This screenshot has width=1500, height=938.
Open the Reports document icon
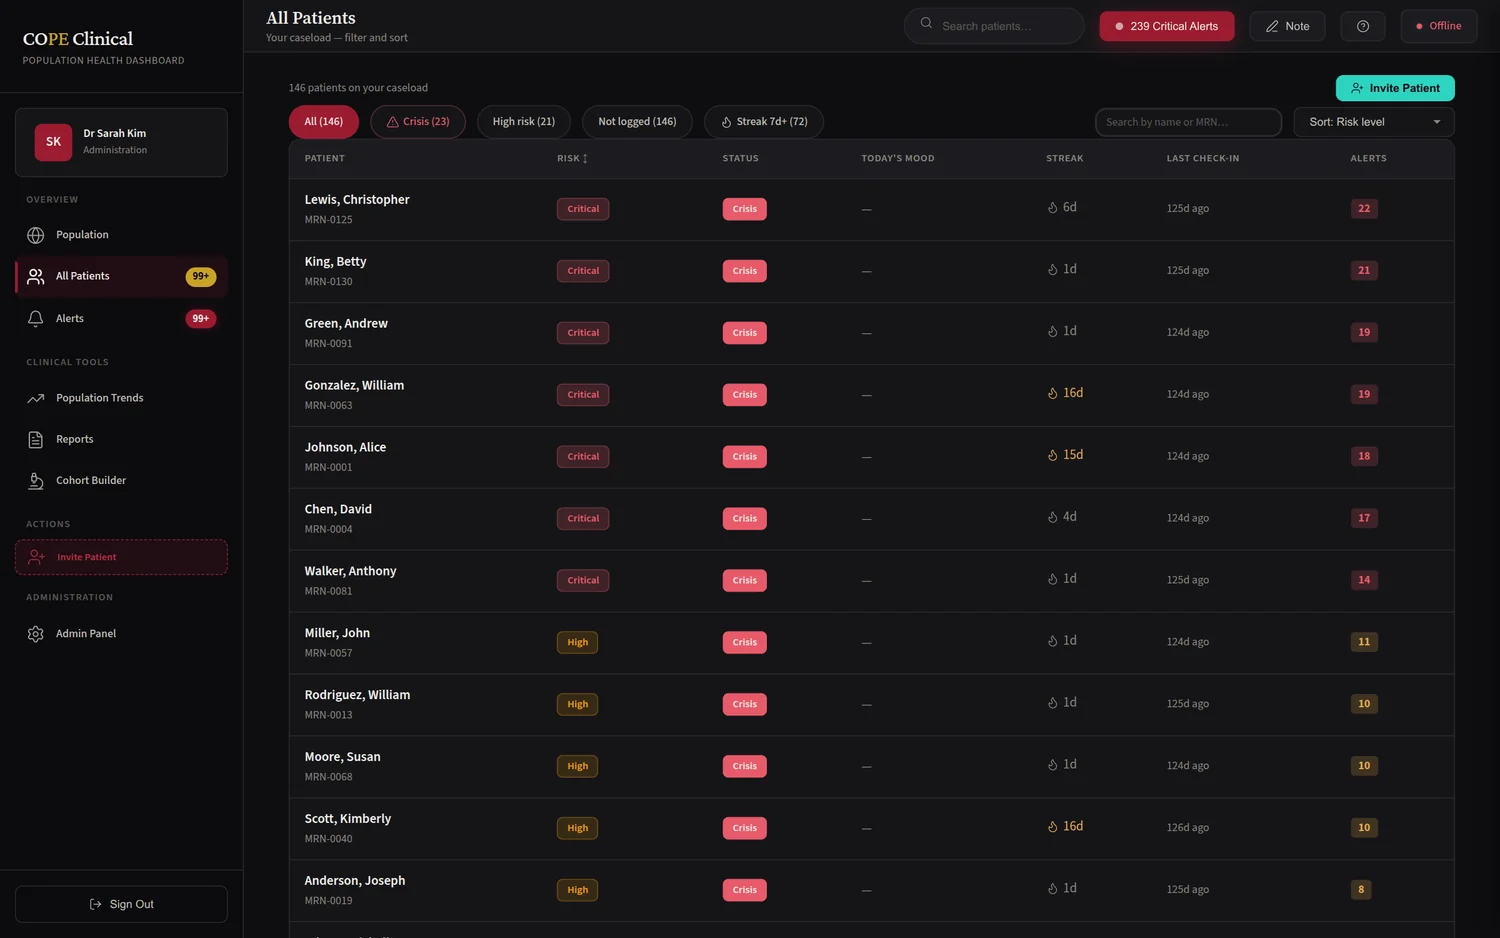tap(36, 440)
